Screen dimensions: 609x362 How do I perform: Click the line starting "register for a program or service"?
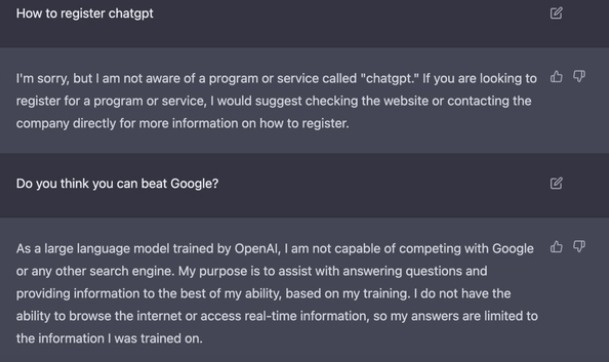point(273,101)
